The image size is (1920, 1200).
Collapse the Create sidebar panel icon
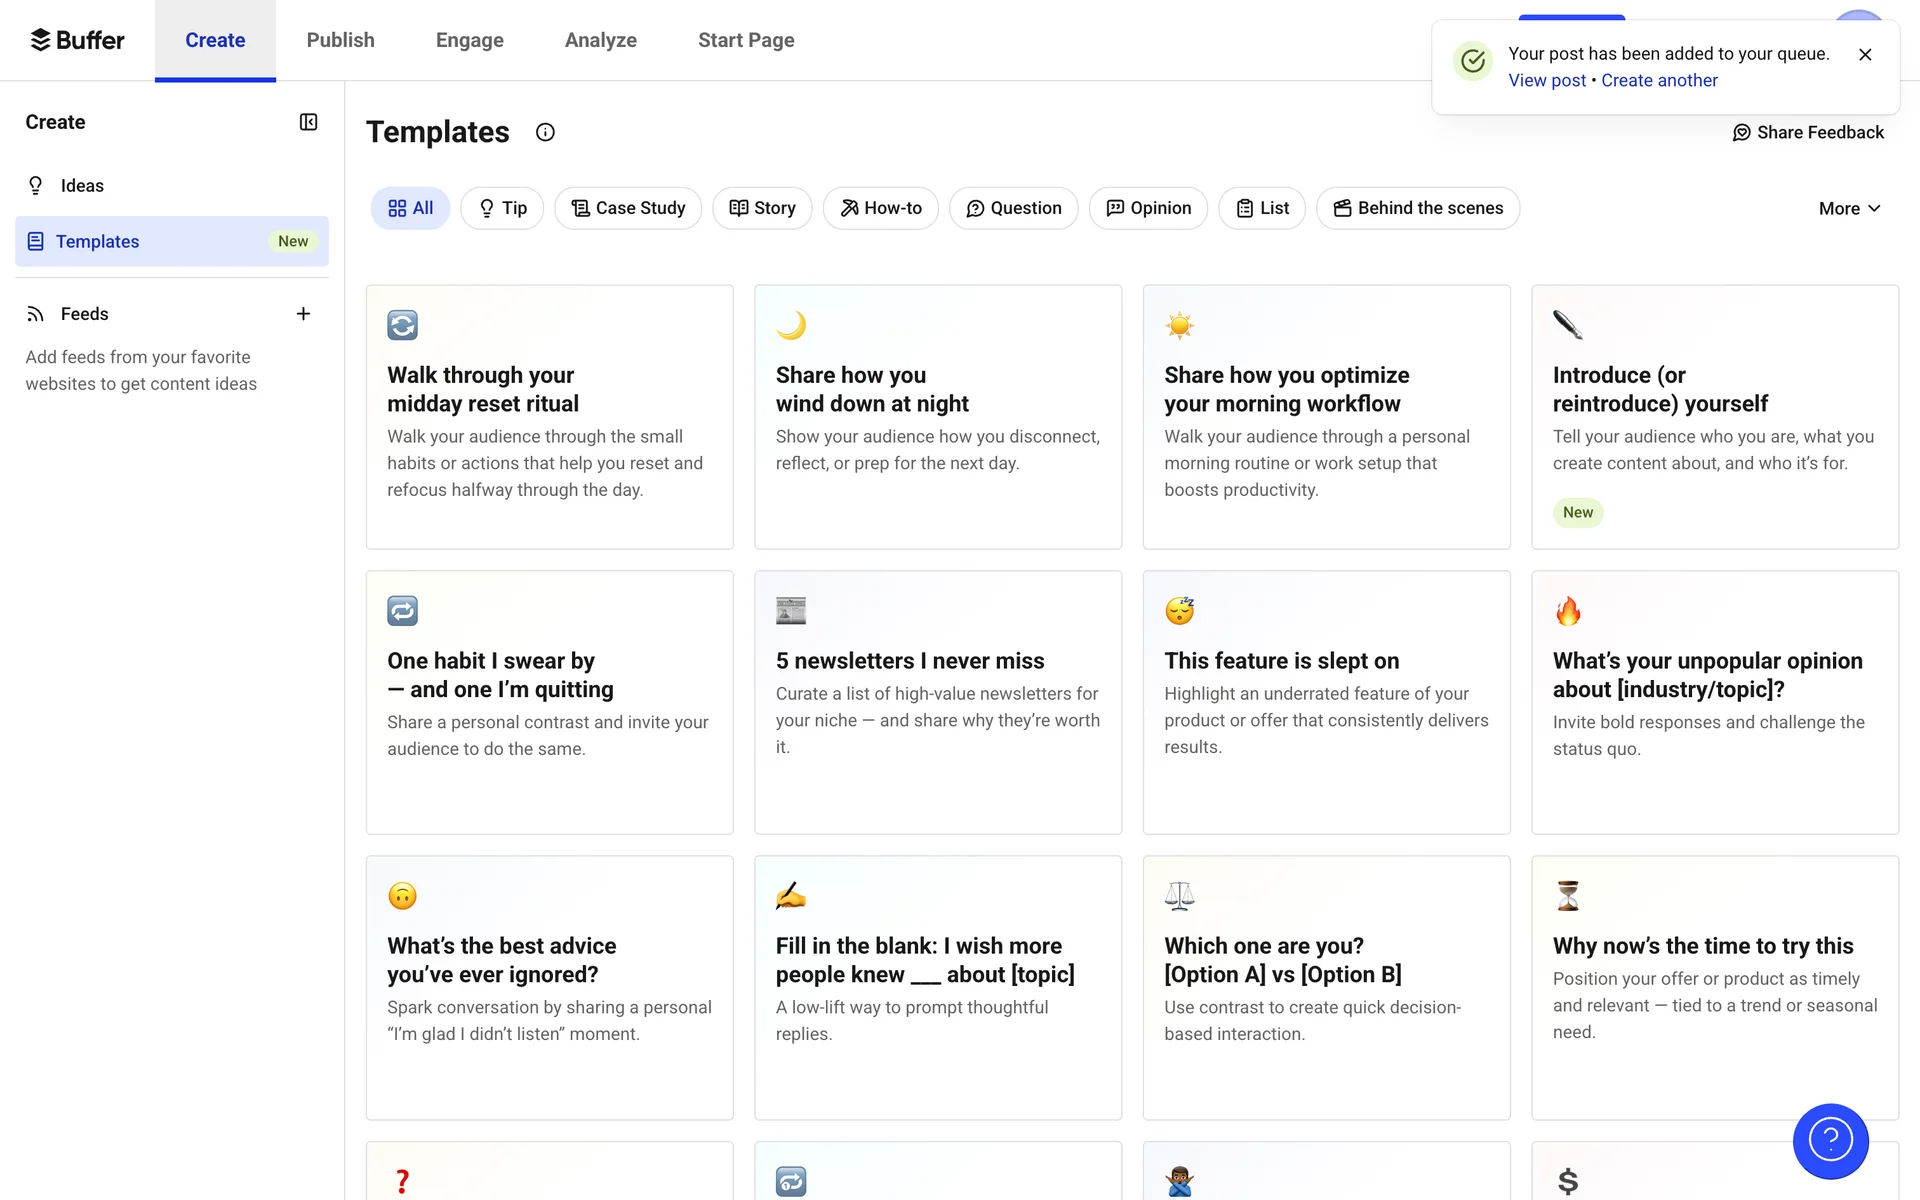coord(308,122)
